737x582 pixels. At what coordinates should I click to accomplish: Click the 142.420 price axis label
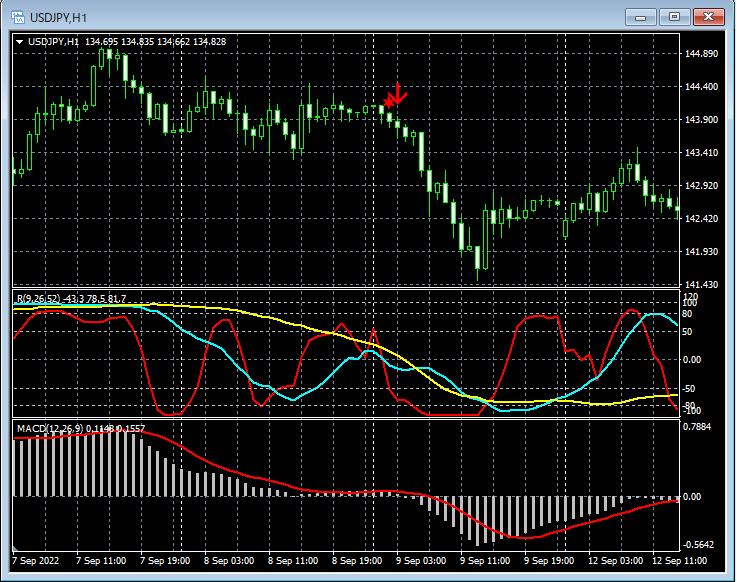702,219
